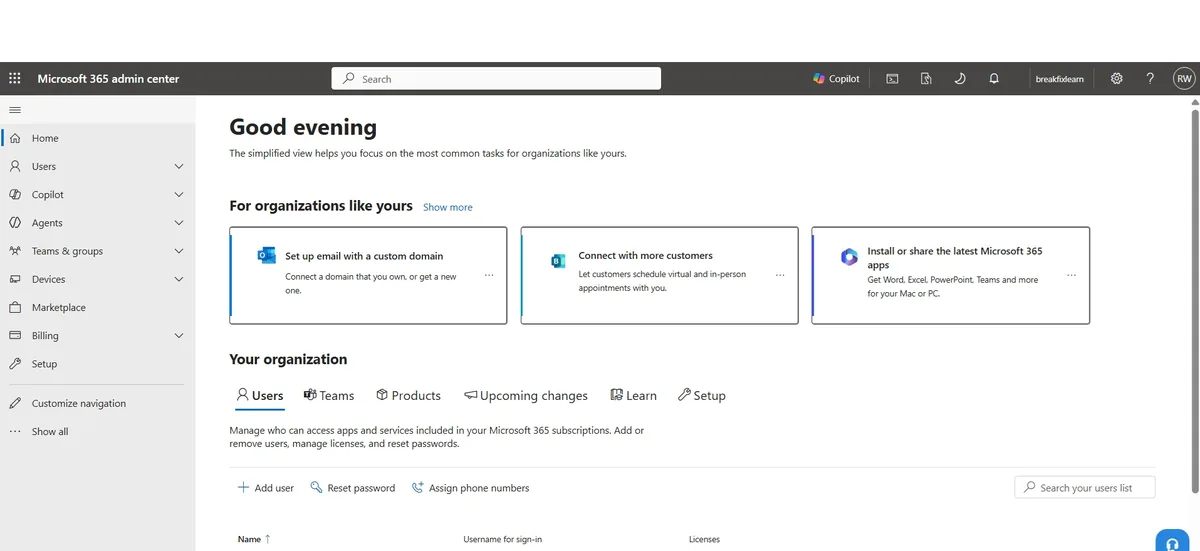This screenshot has width=1200, height=551.
Task: Click the Agents icon in sidebar
Action: coord(15,222)
